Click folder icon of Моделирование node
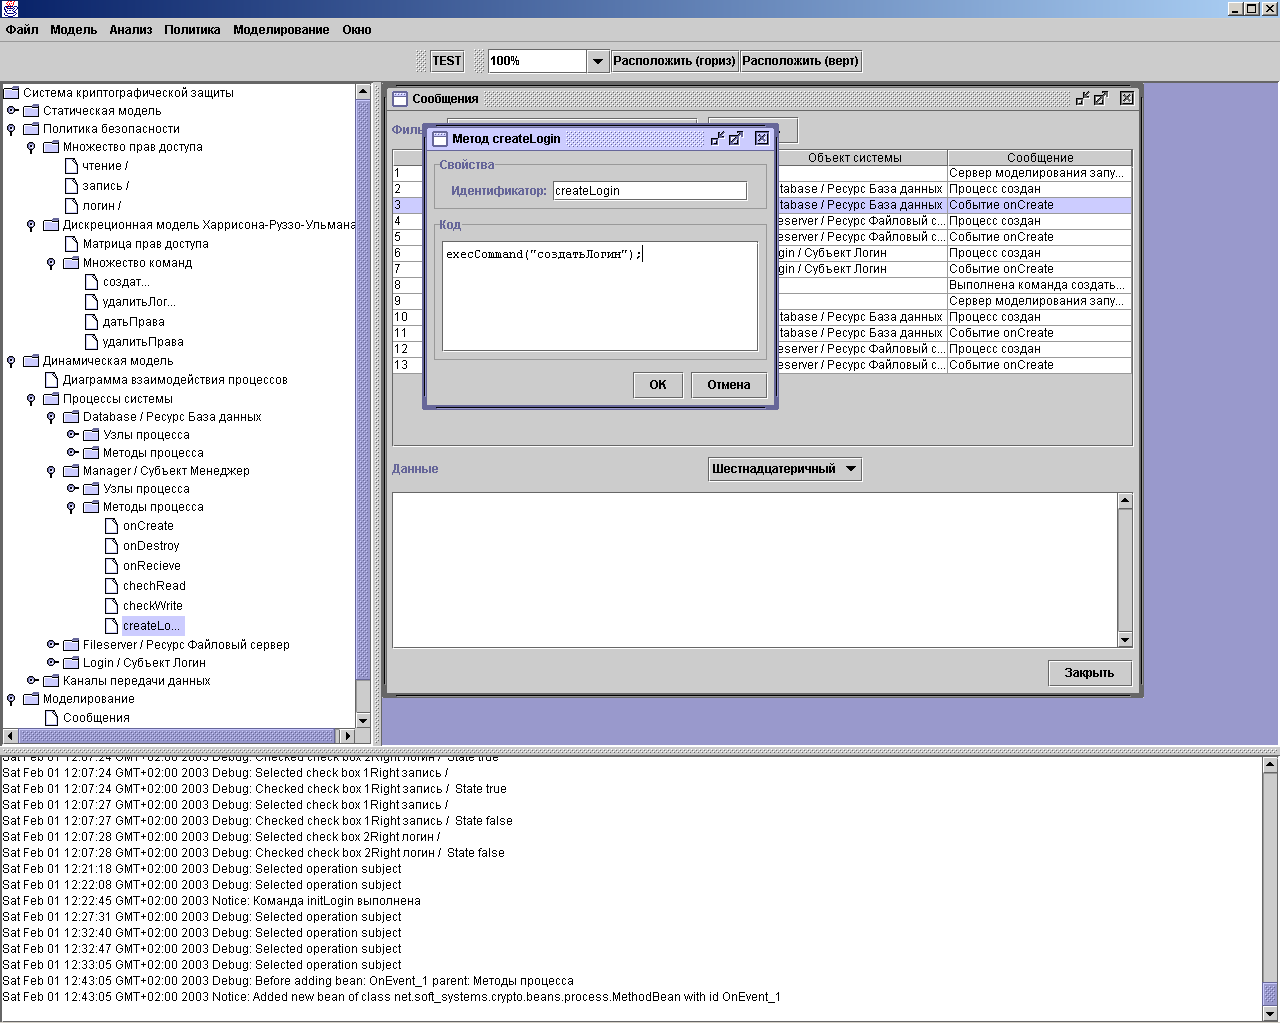Screen dimensions: 1280x1024 pos(31,699)
